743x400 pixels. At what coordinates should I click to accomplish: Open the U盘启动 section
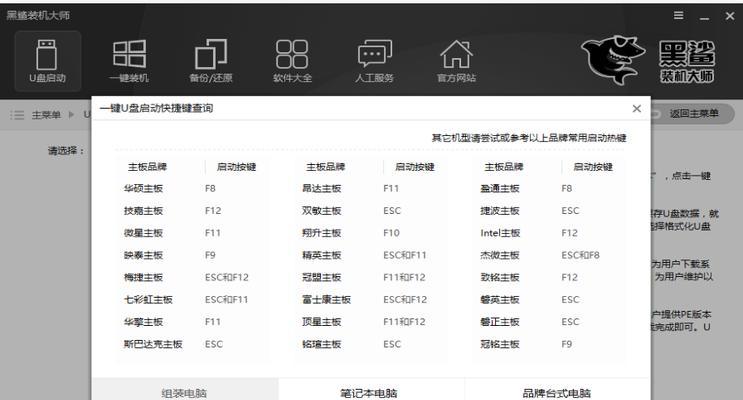[x=47, y=61]
